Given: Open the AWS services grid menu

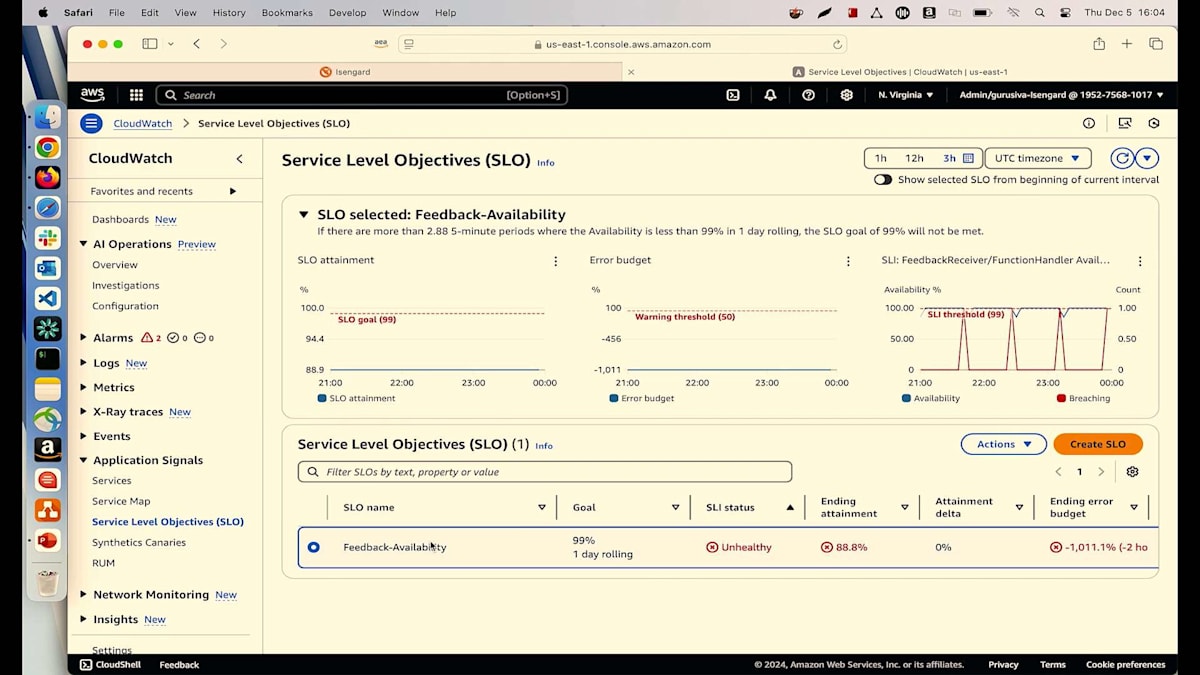Looking at the screenshot, I should (137, 95).
